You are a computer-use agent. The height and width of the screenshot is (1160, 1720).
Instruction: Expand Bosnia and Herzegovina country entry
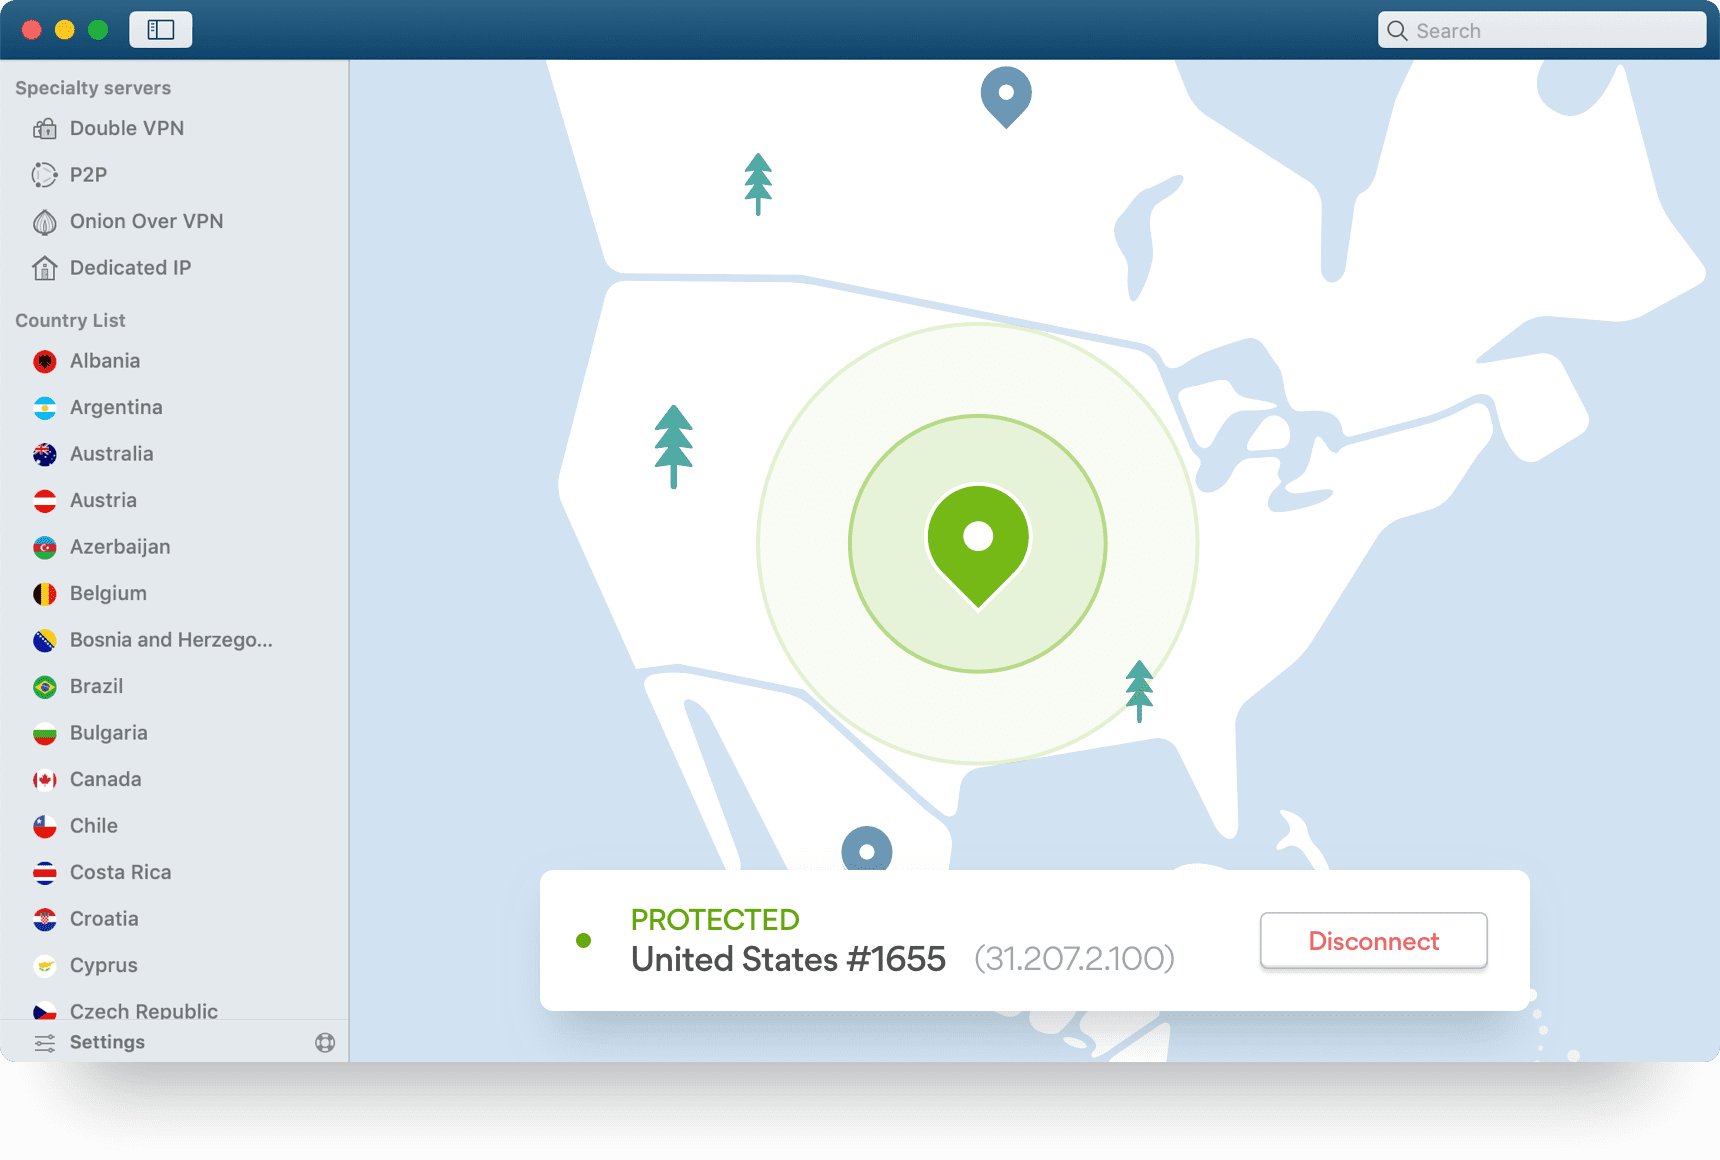click(170, 639)
